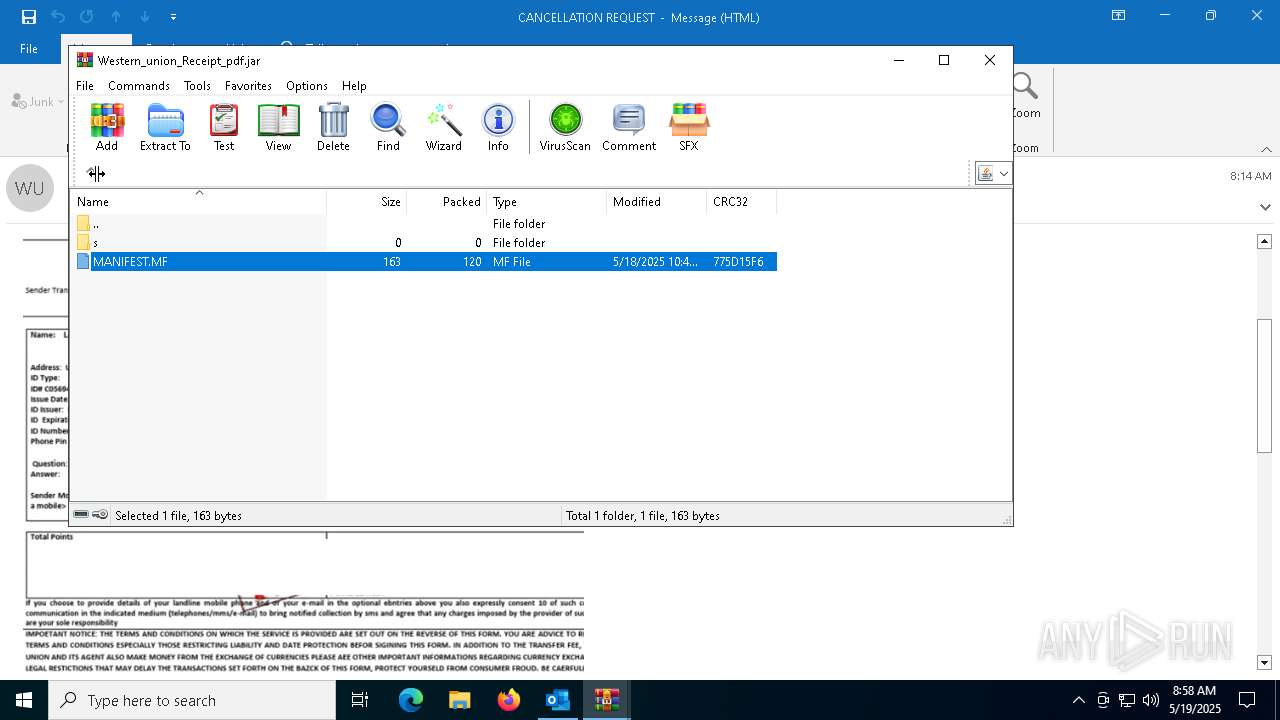This screenshot has width=1280, height=720.
Task: Click the volume speaker tray icon
Action: (x=1151, y=700)
